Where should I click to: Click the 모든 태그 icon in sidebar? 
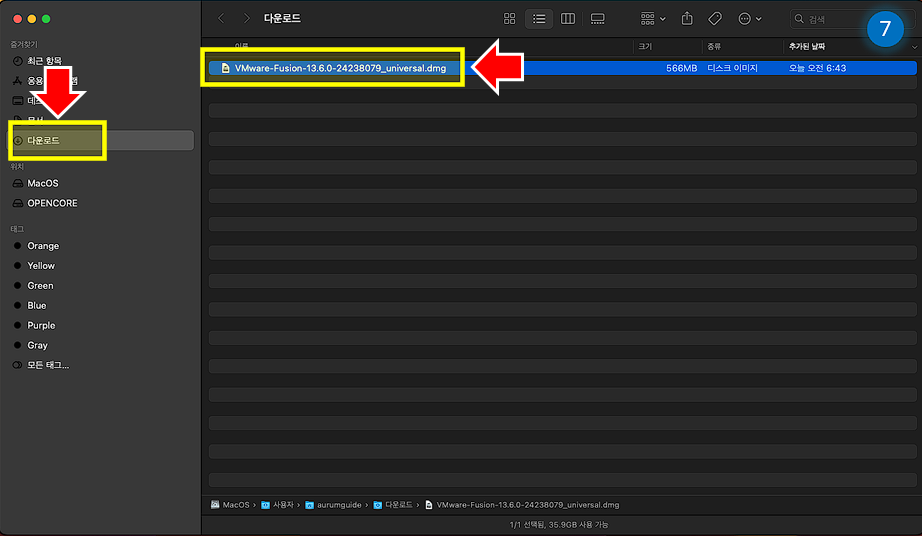point(18,366)
